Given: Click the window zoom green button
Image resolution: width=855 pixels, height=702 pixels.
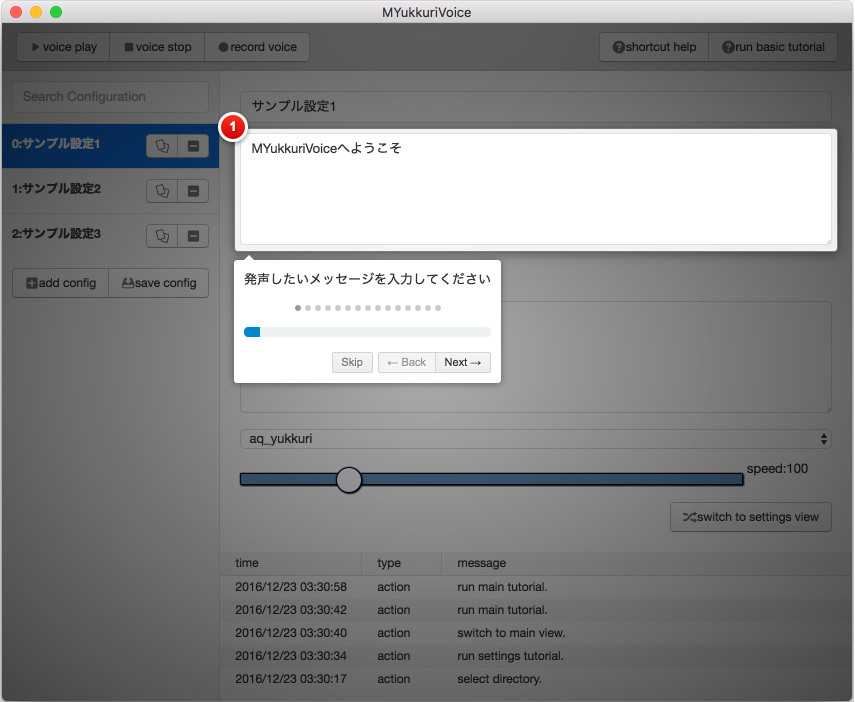Looking at the screenshot, I should click(x=56, y=12).
